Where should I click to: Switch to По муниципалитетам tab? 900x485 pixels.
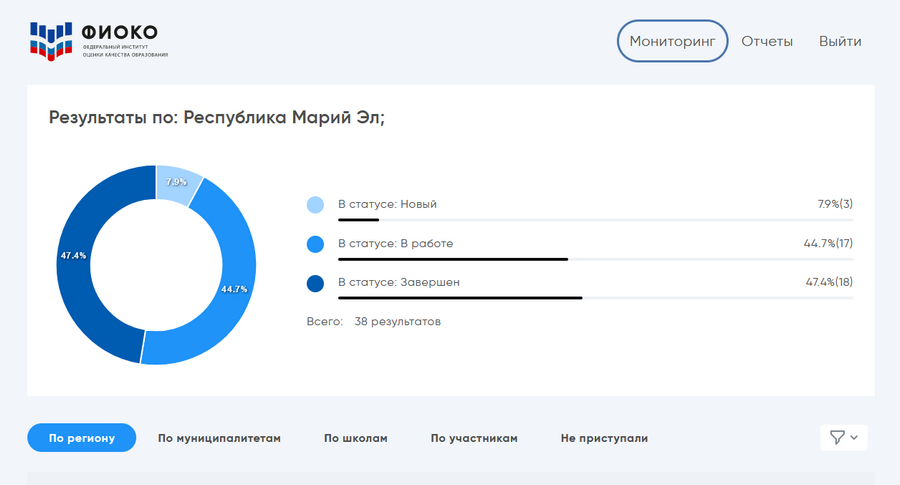coord(219,438)
